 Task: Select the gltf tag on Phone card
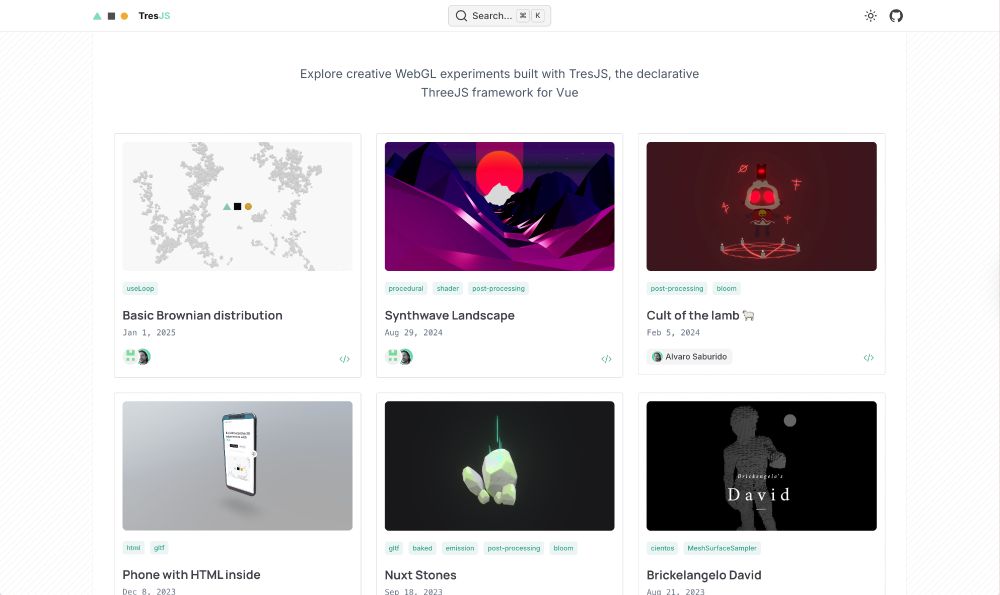(x=159, y=548)
